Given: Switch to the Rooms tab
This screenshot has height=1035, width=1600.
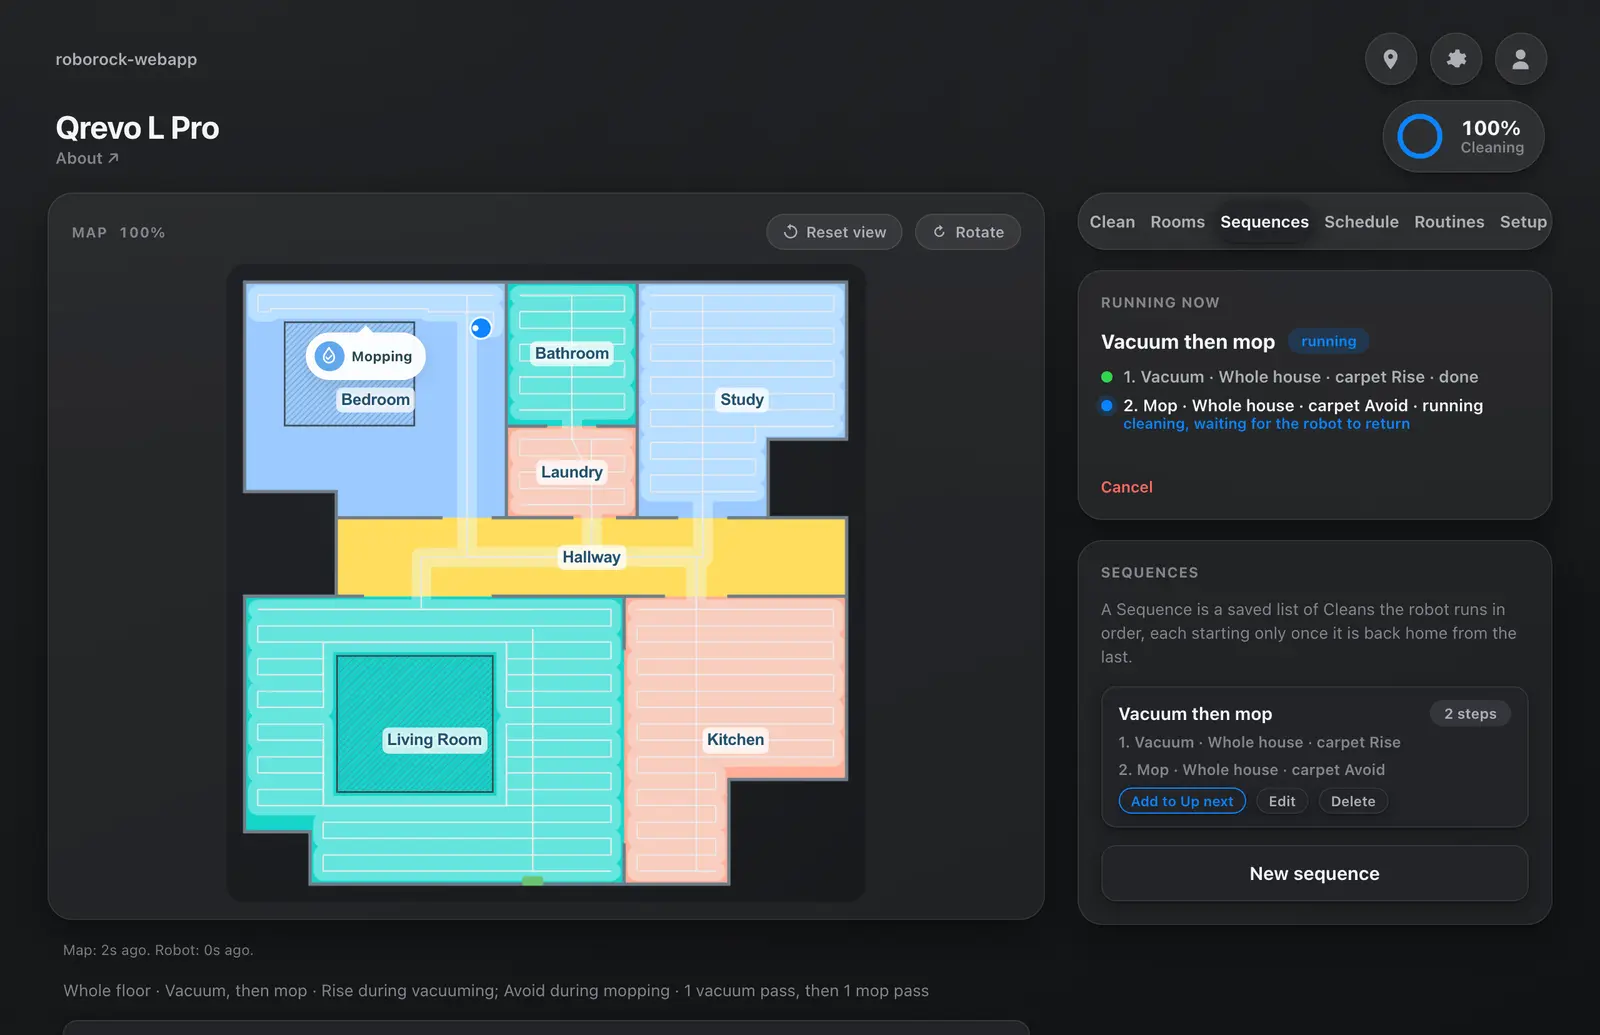Looking at the screenshot, I should coord(1177,222).
